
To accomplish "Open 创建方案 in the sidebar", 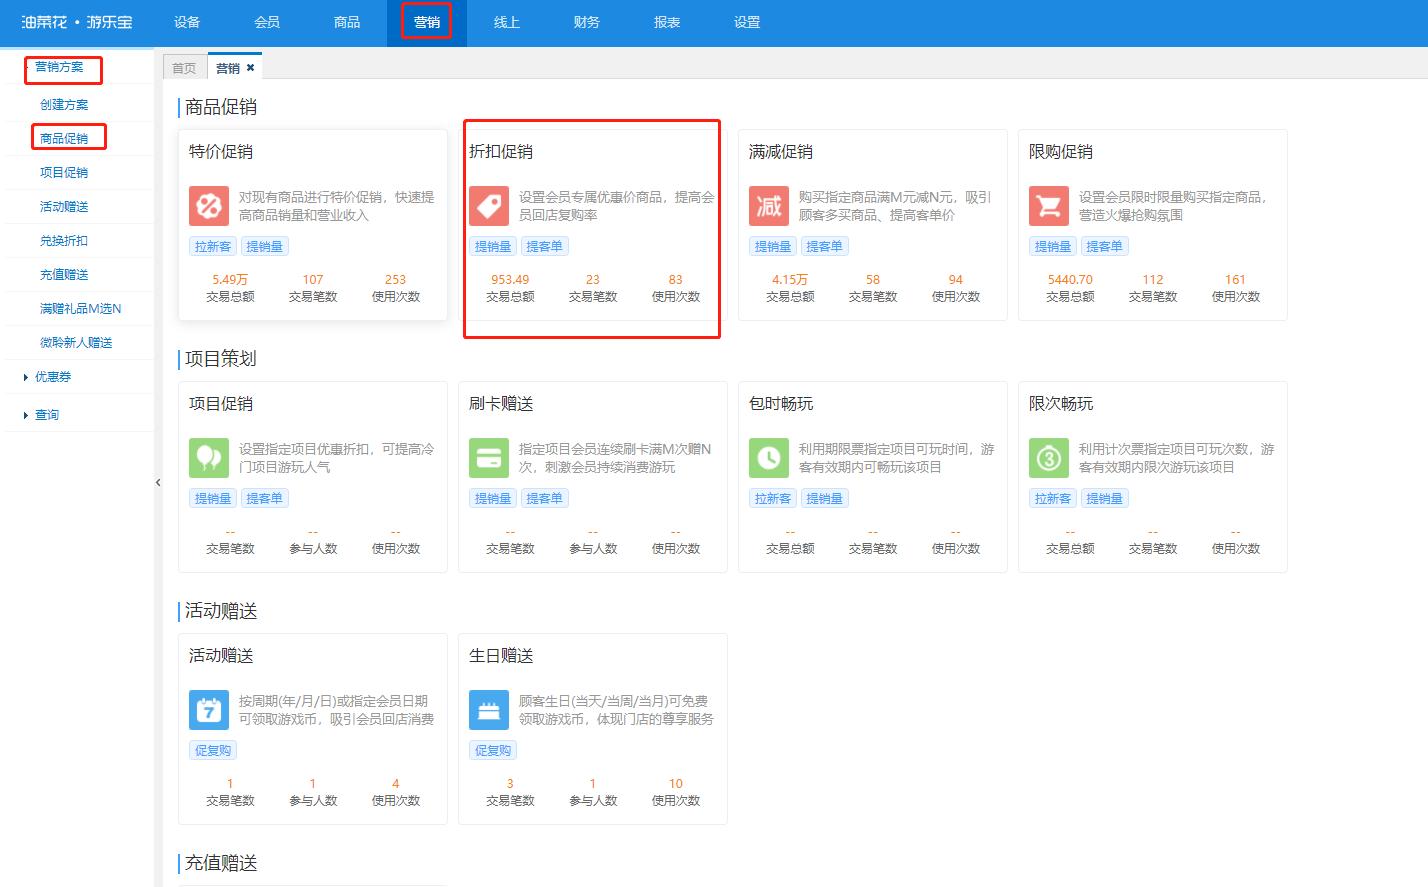I will (64, 105).
